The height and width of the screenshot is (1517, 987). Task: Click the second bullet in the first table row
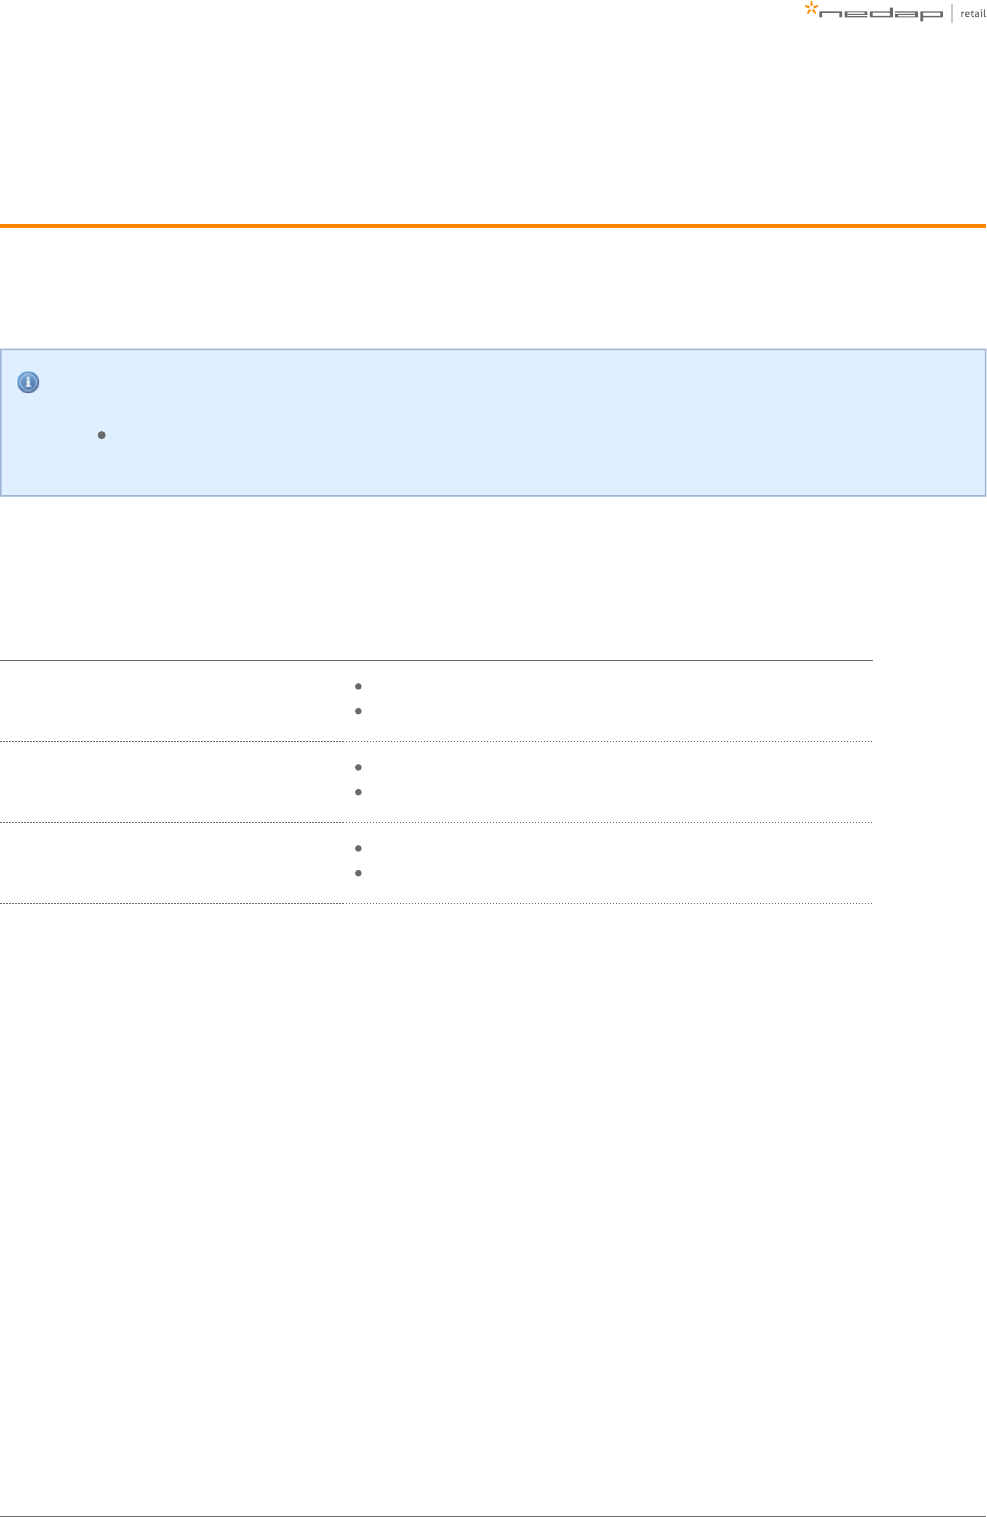(358, 711)
